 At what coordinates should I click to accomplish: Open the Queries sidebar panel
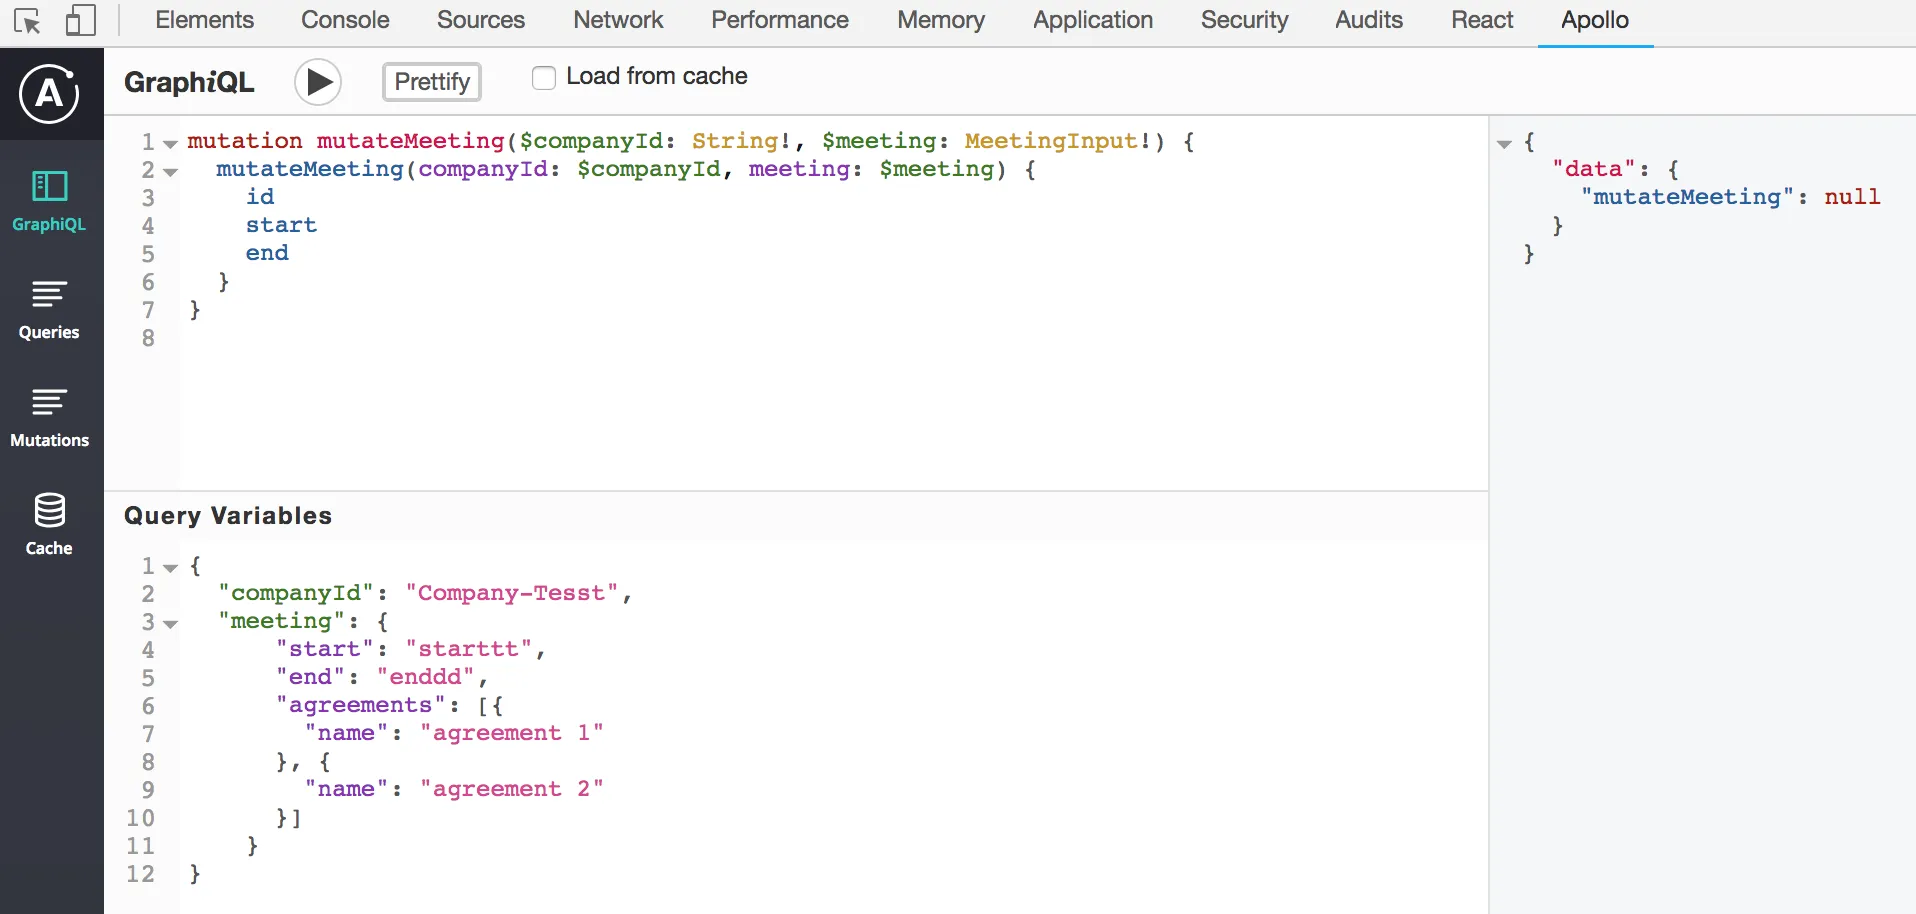click(49, 308)
